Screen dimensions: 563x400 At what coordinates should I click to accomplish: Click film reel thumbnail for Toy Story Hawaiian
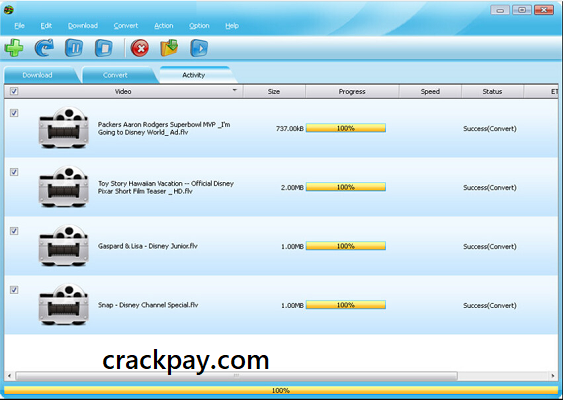tap(64, 187)
